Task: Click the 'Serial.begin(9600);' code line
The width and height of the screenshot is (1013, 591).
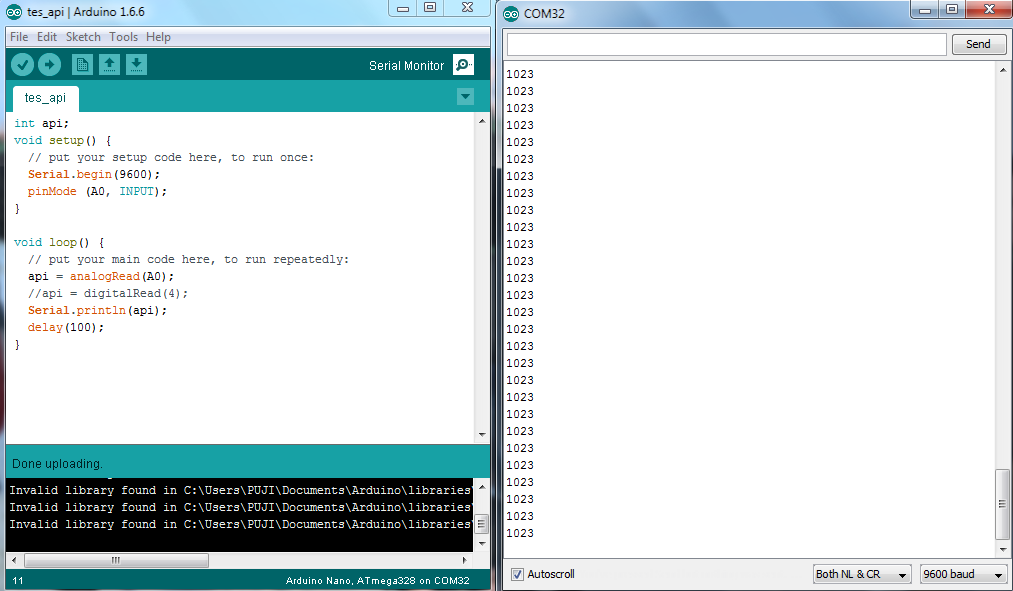Action: point(94,174)
